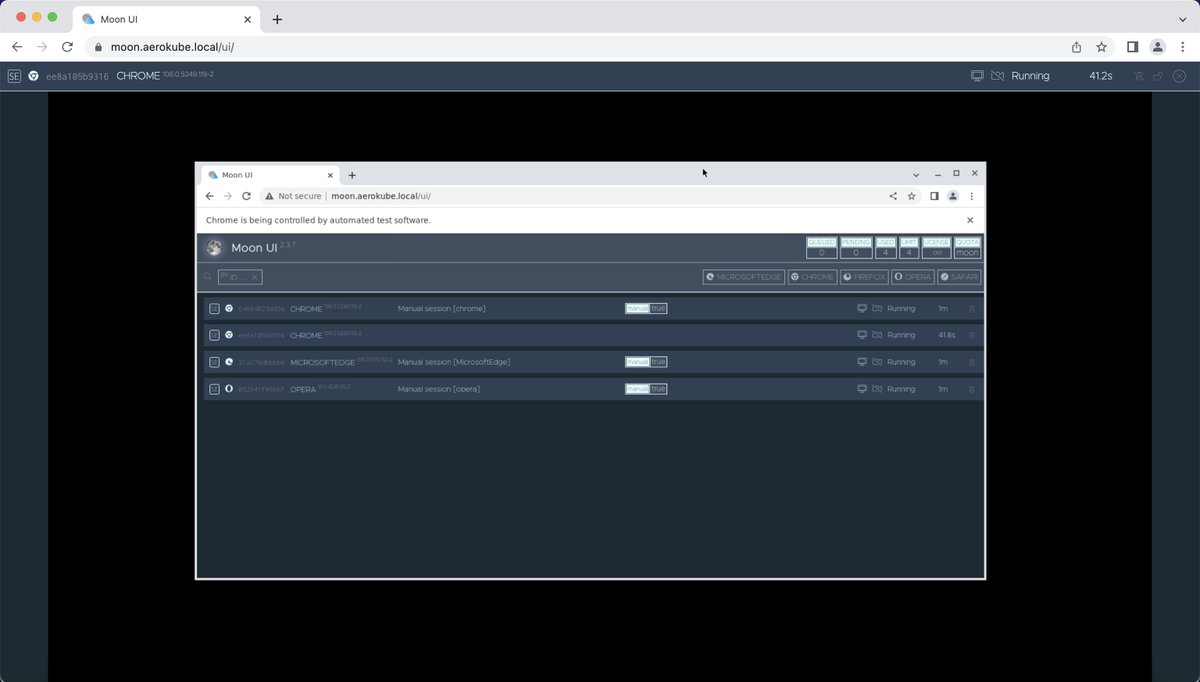This screenshot has height=682, width=1200.
Task: Click the LICENSE indicator box
Action: pos(936,248)
